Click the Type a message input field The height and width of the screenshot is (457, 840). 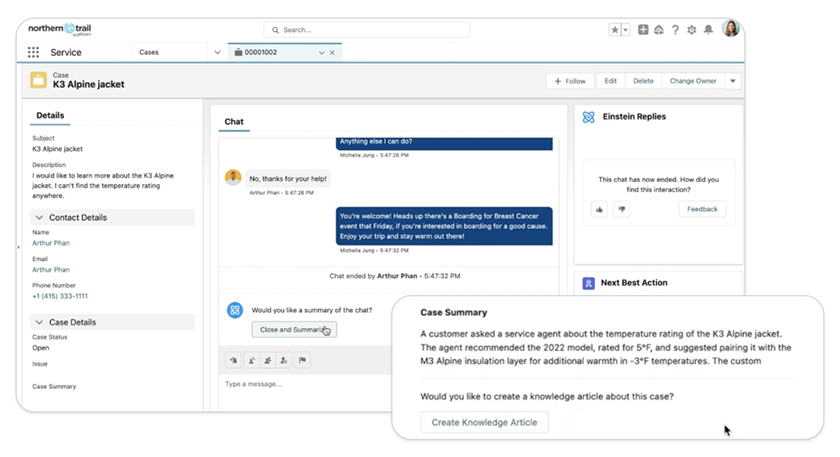tap(380, 383)
